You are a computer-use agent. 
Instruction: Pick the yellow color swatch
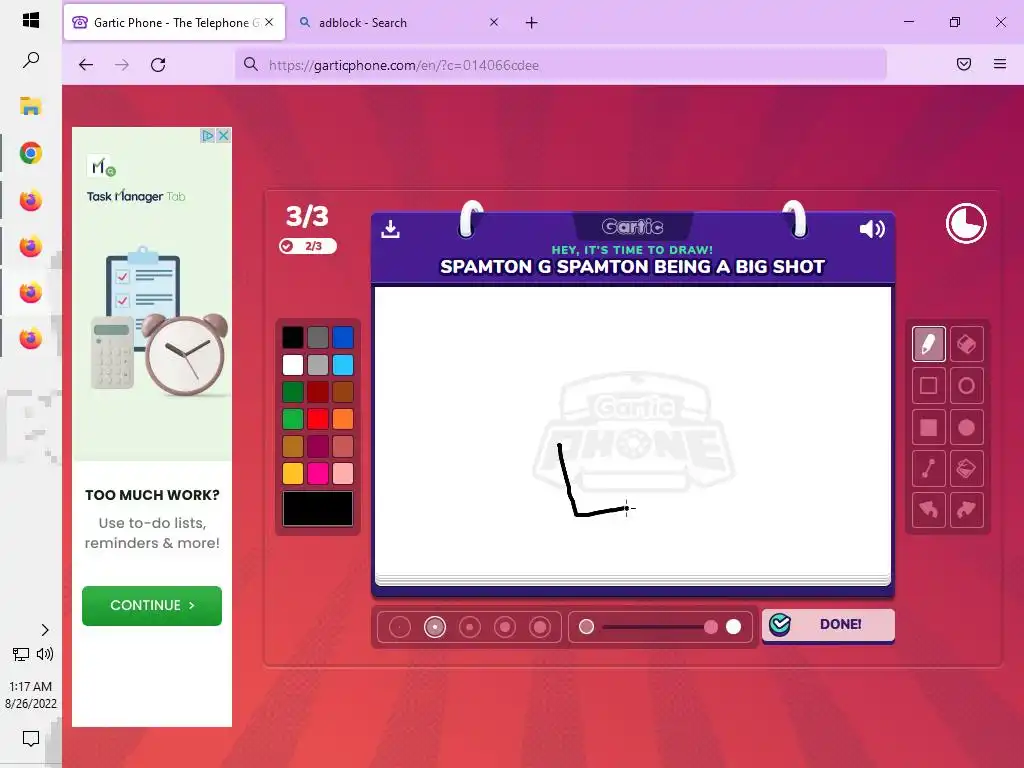(293, 473)
